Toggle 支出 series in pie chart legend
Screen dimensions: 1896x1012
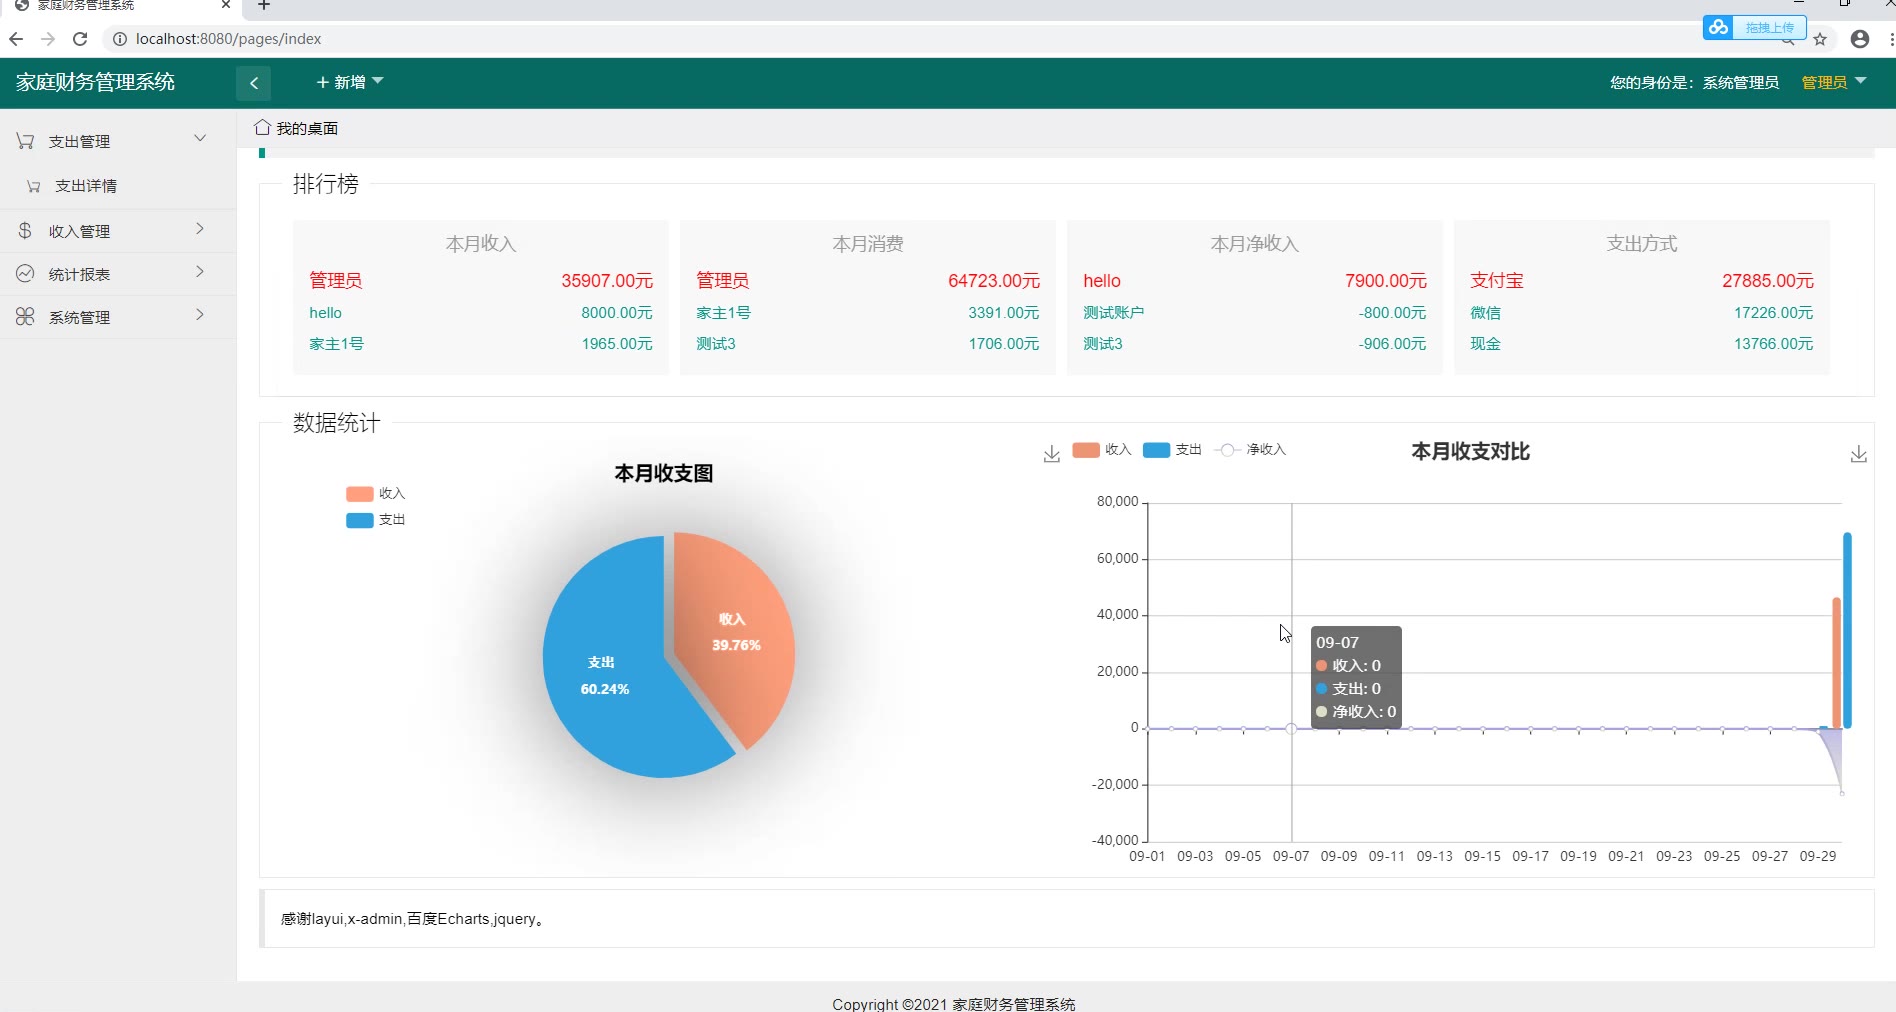pos(375,520)
